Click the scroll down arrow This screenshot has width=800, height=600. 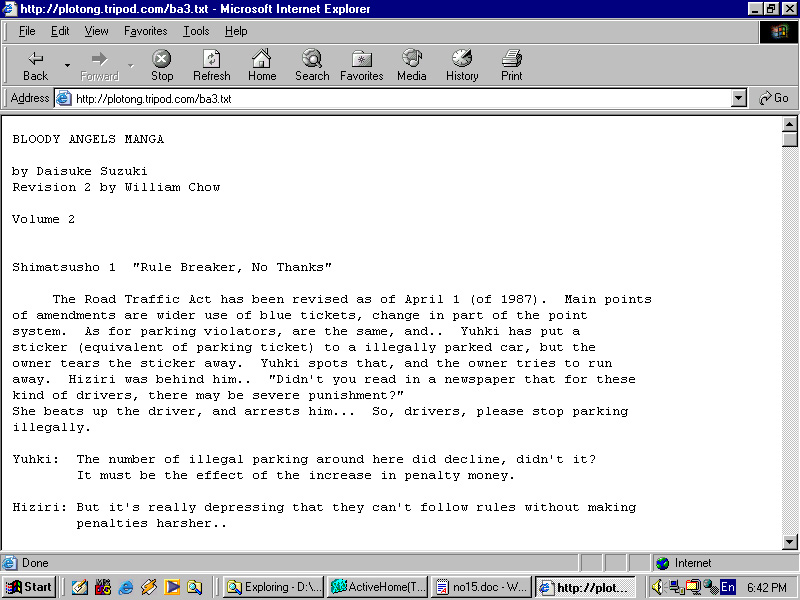[789, 542]
